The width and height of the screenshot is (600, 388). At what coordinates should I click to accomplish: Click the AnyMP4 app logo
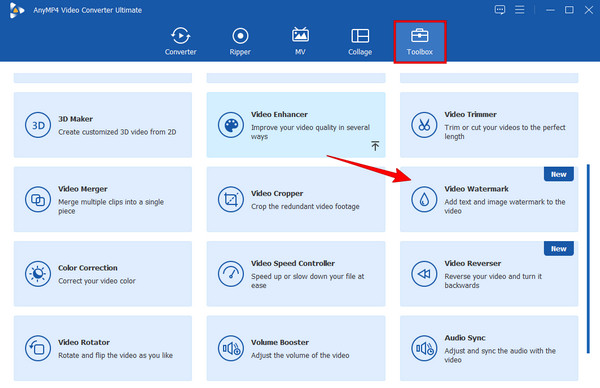(17, 10)
